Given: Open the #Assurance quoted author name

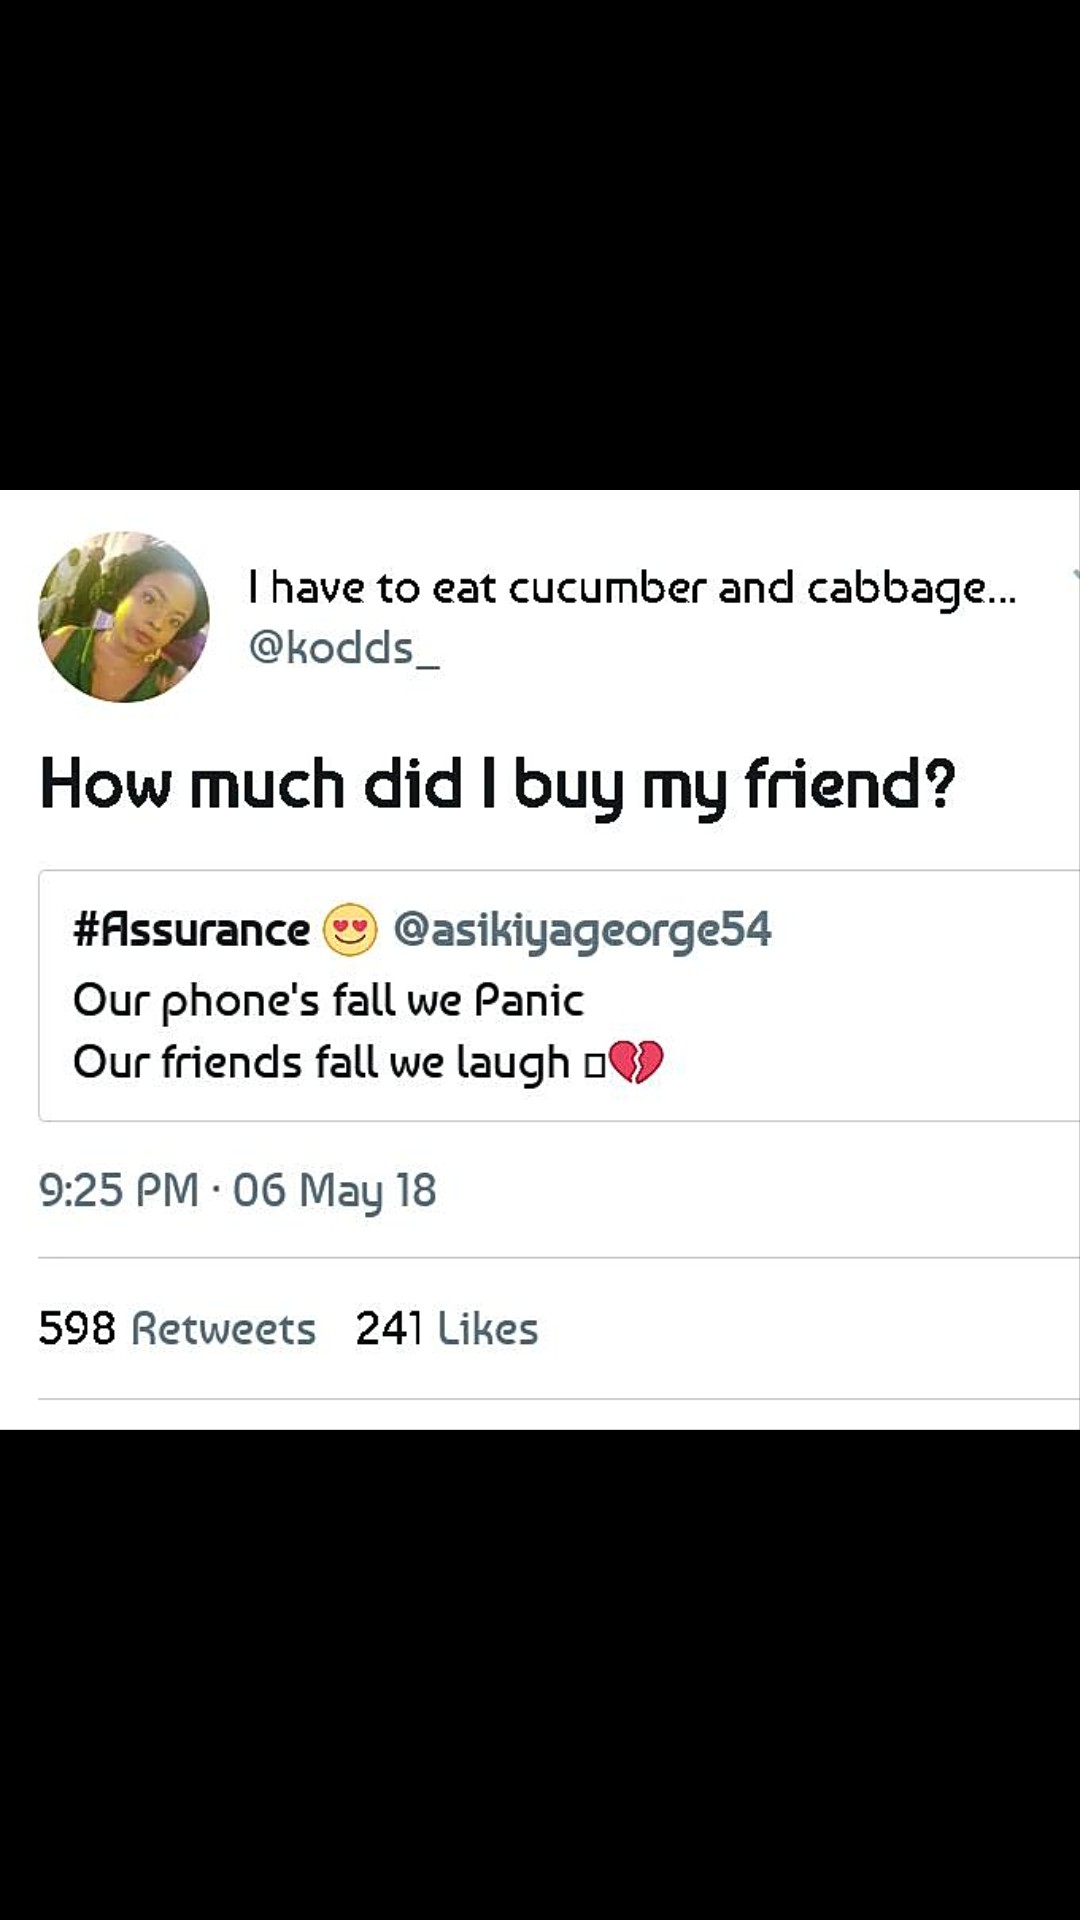Looking at the screenshot, I should click(192, 930).
